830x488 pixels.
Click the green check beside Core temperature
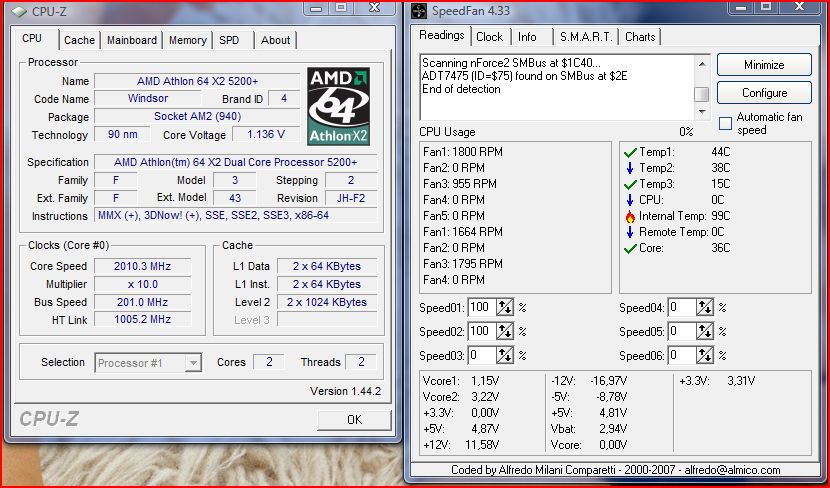(630, 248)
